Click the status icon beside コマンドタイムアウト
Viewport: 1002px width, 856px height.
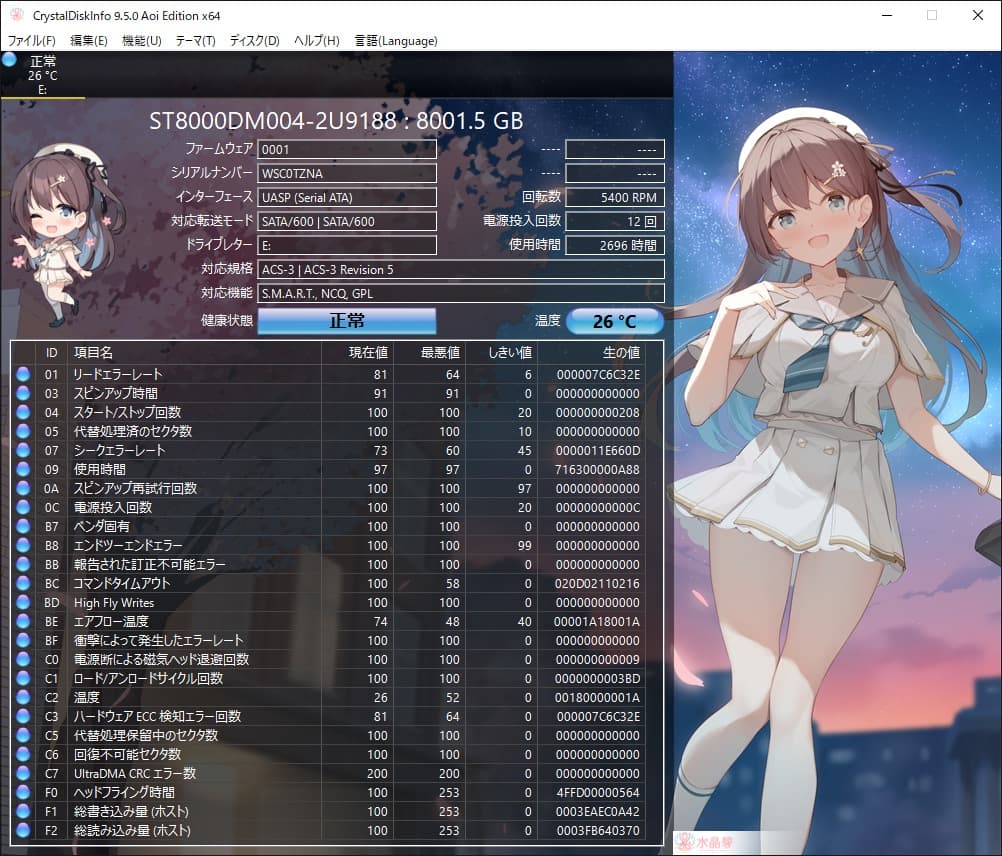click(24, 583)
